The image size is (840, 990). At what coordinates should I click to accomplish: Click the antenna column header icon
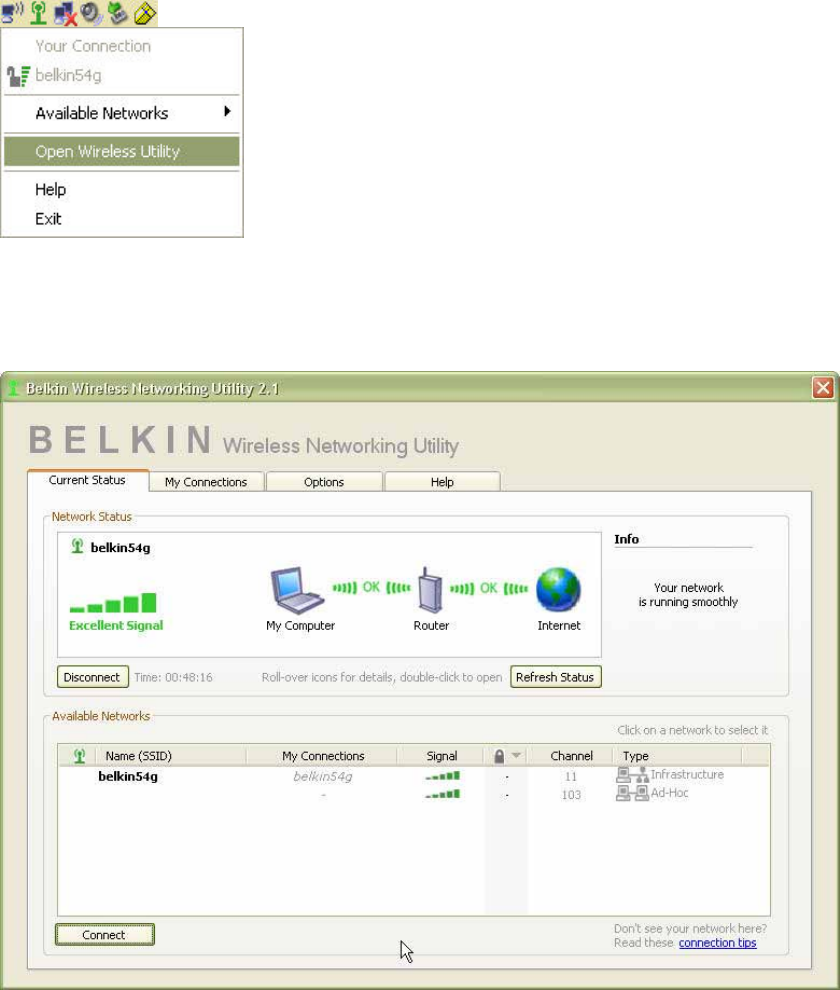click(79, 756)
